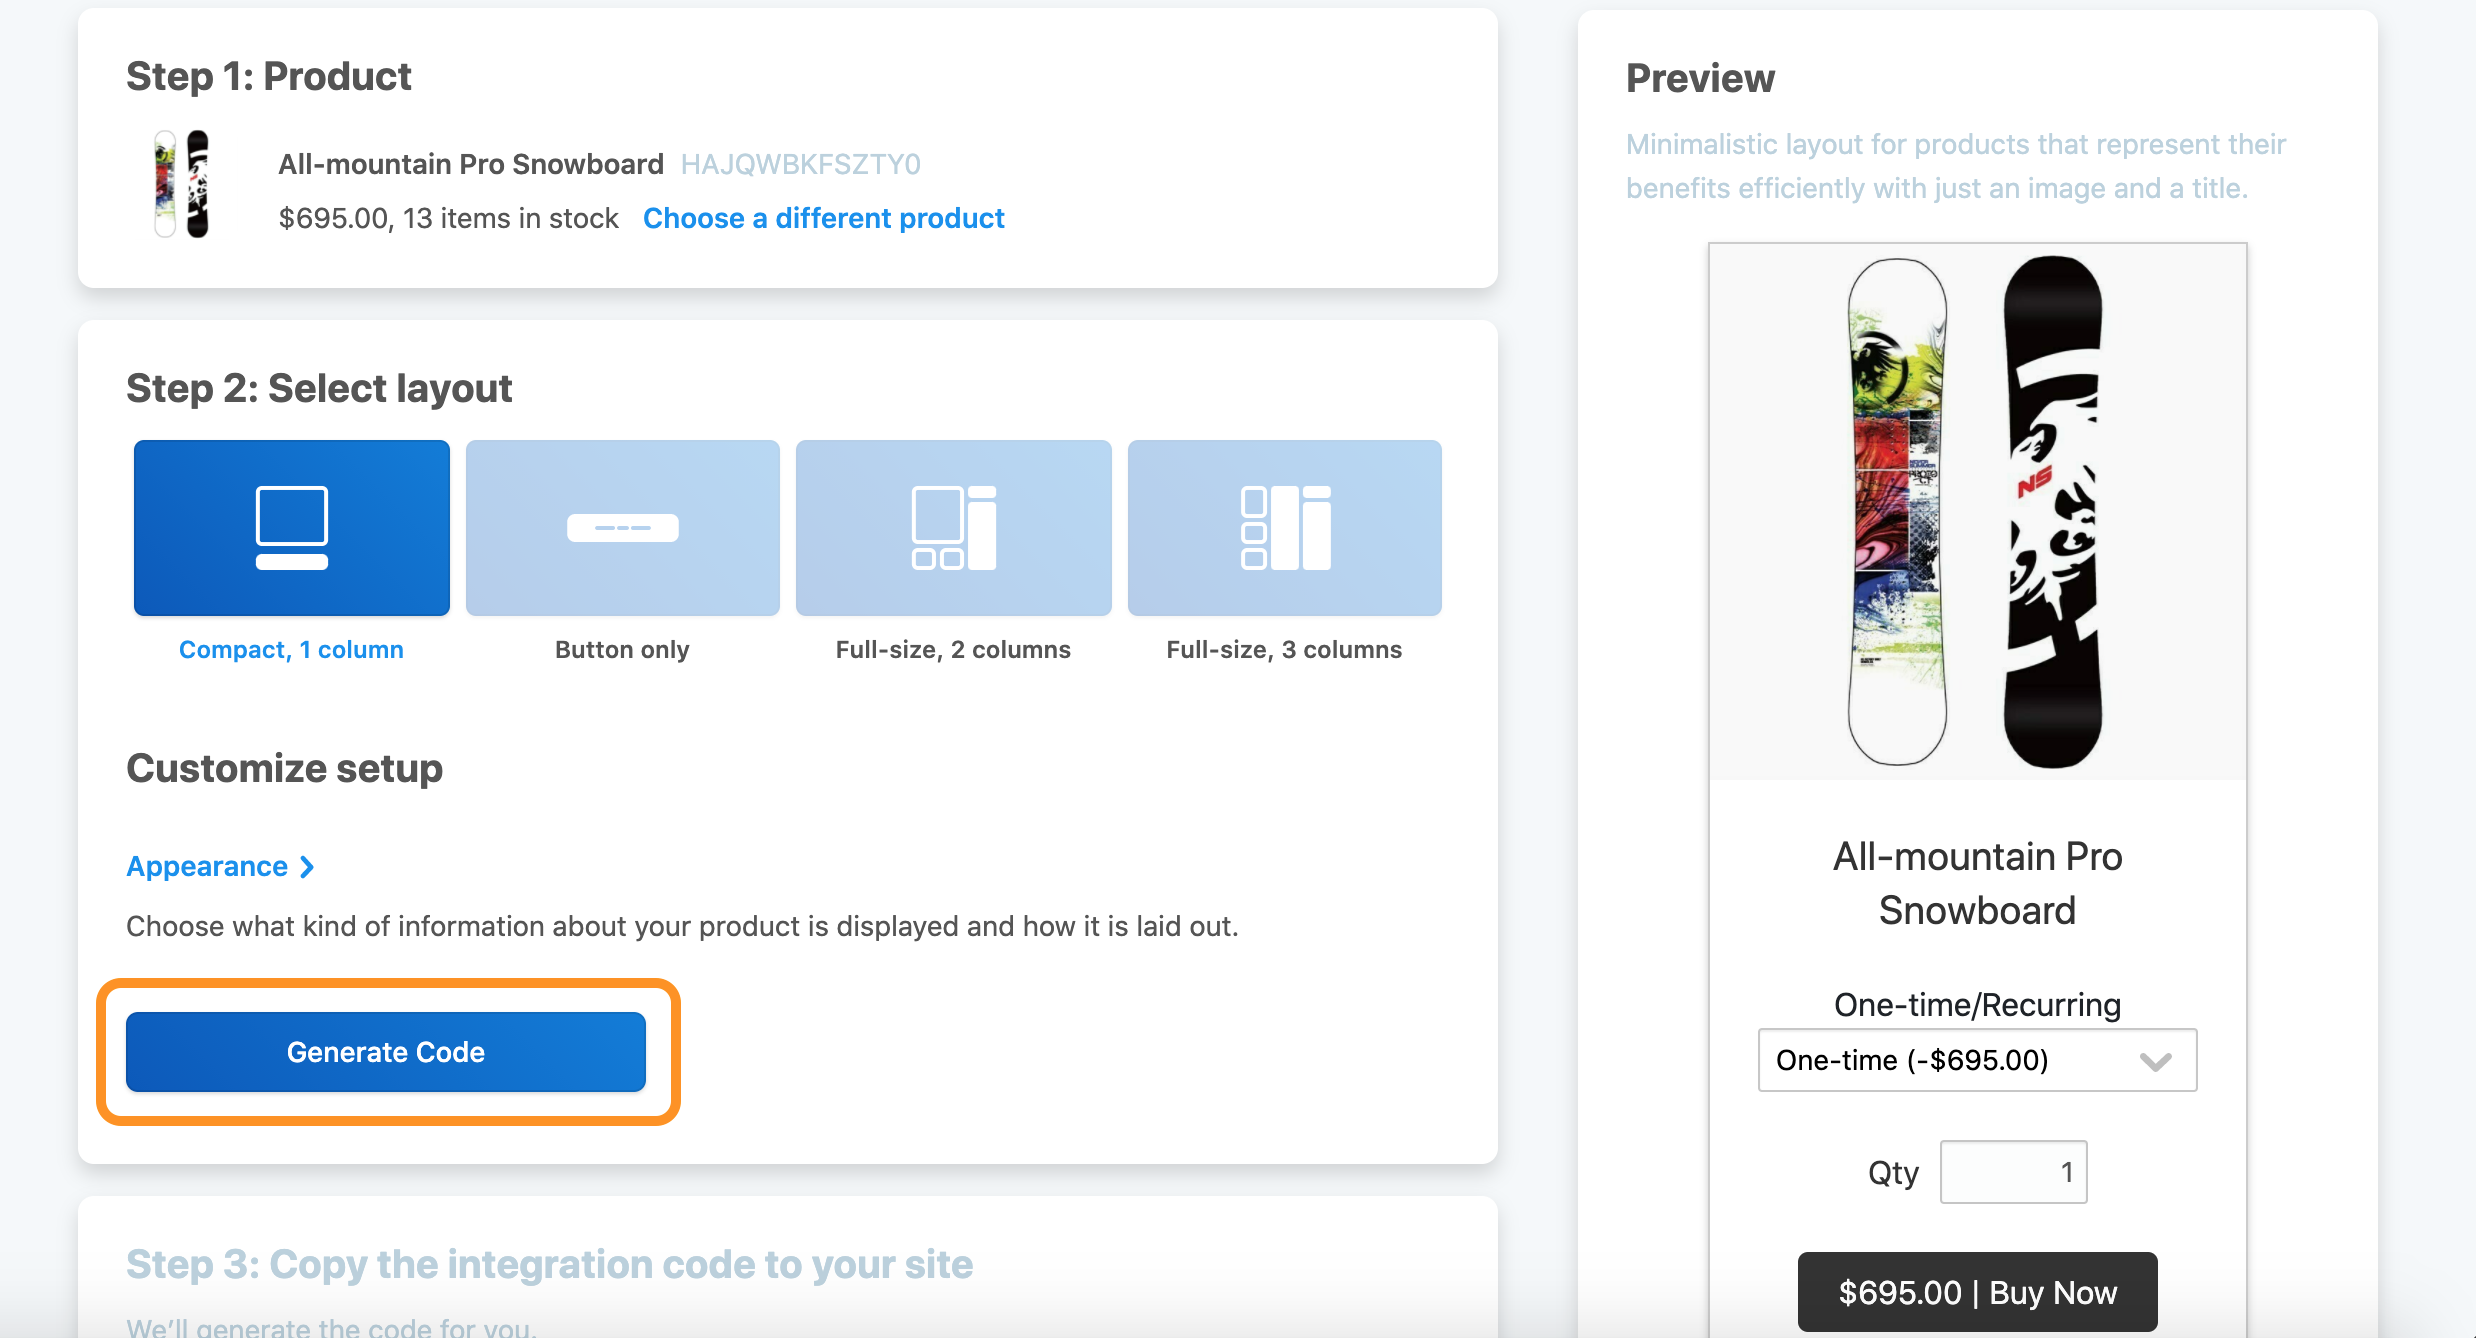Screen dimensions: 2476x1338
Task: Open the Choose a different product link
Action: (823, 218)
